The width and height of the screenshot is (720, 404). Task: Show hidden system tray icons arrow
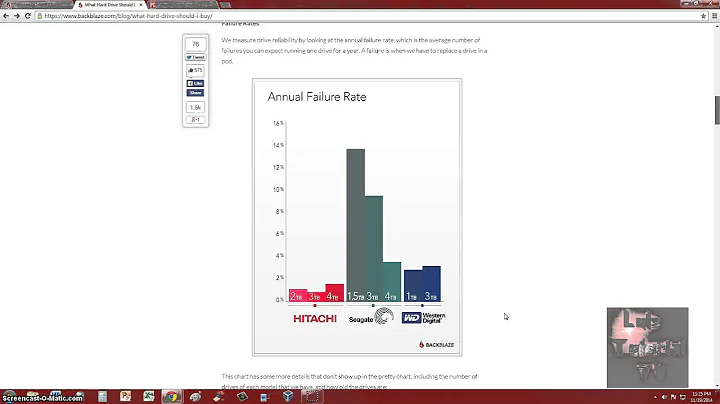[655, 397]
